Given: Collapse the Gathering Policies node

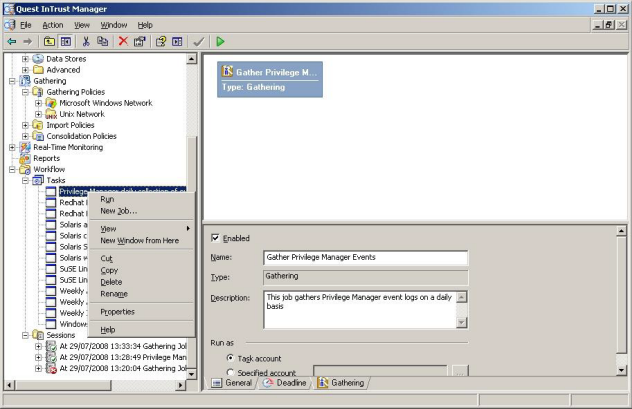Looking at the screenshot, I should [x=25, y=92].
